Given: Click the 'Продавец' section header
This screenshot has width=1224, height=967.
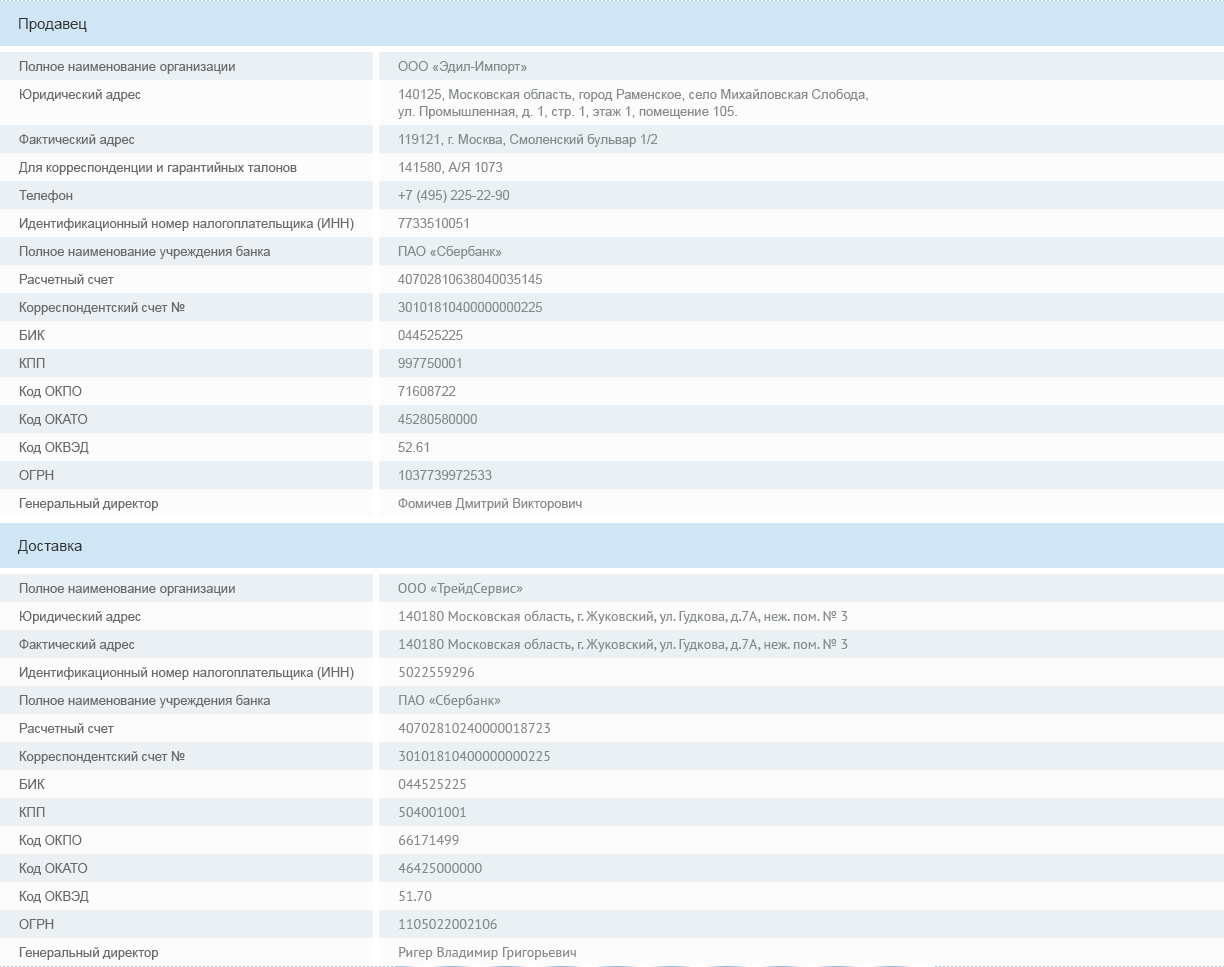Looking at the screenshot, I should click(x=612, y=24).
